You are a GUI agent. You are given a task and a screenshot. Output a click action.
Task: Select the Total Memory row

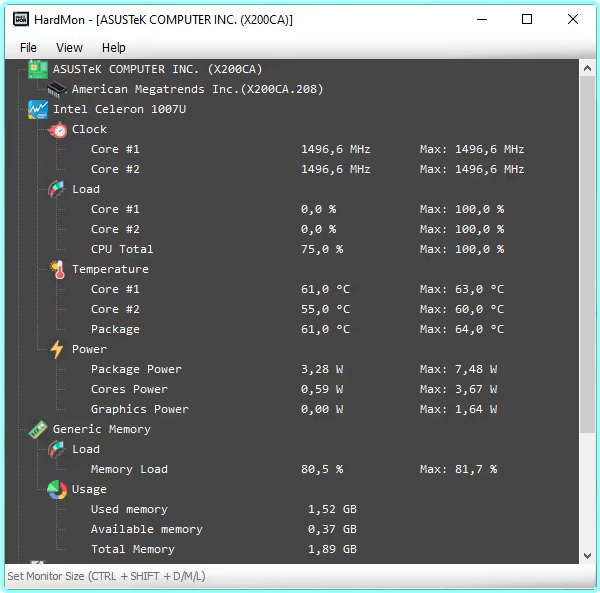[223, 549]
